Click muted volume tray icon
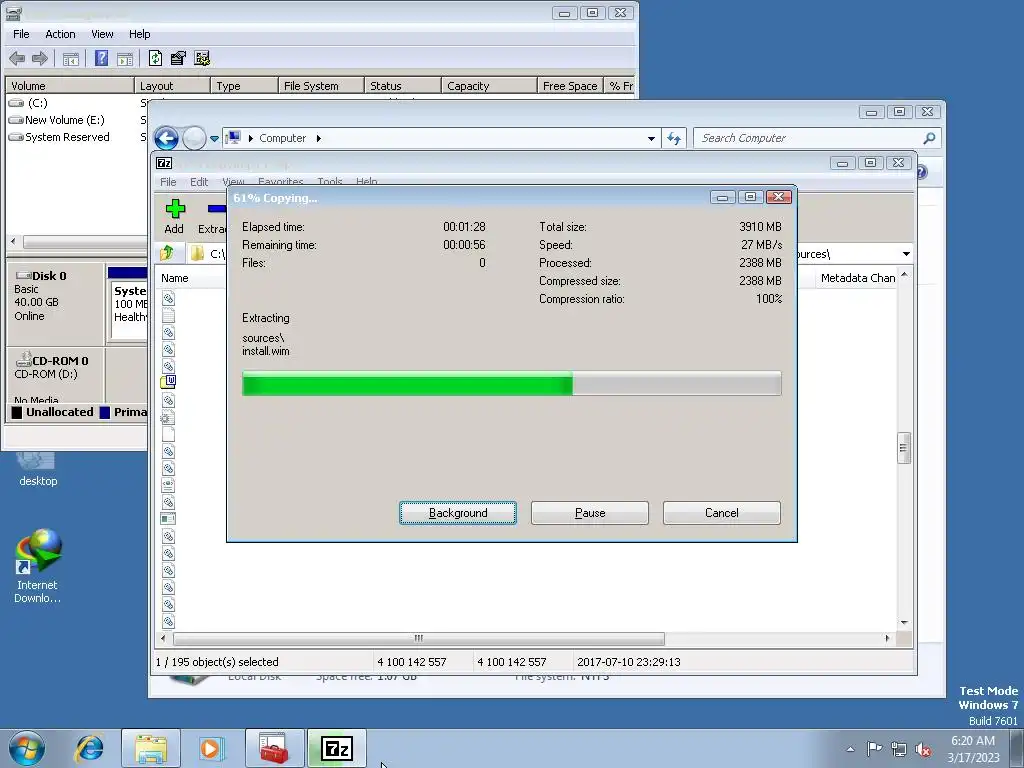 point(923,749)
